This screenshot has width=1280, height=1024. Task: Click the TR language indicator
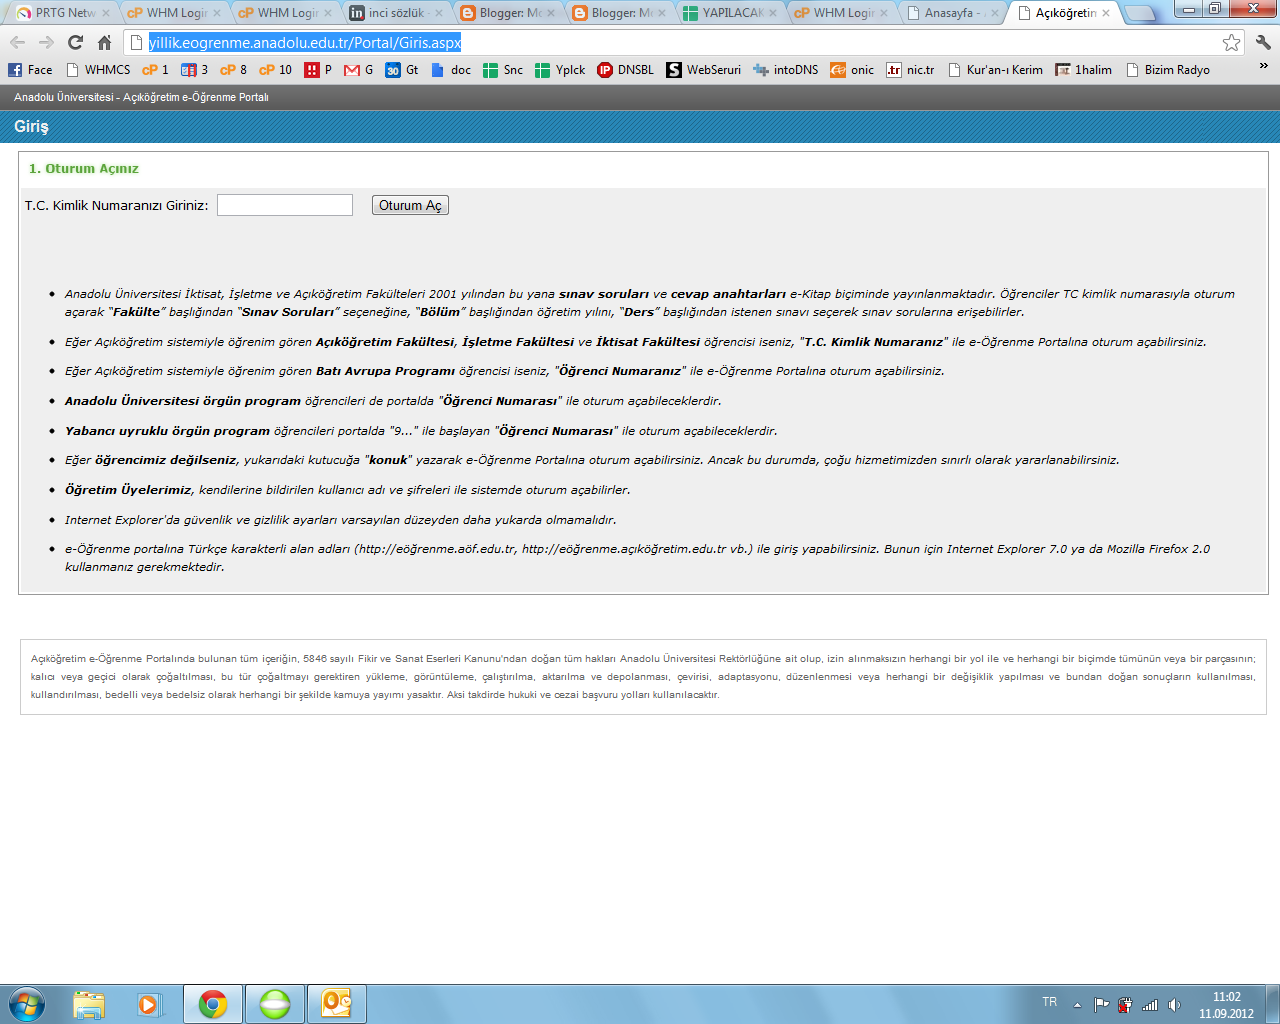point(1049,1002)
